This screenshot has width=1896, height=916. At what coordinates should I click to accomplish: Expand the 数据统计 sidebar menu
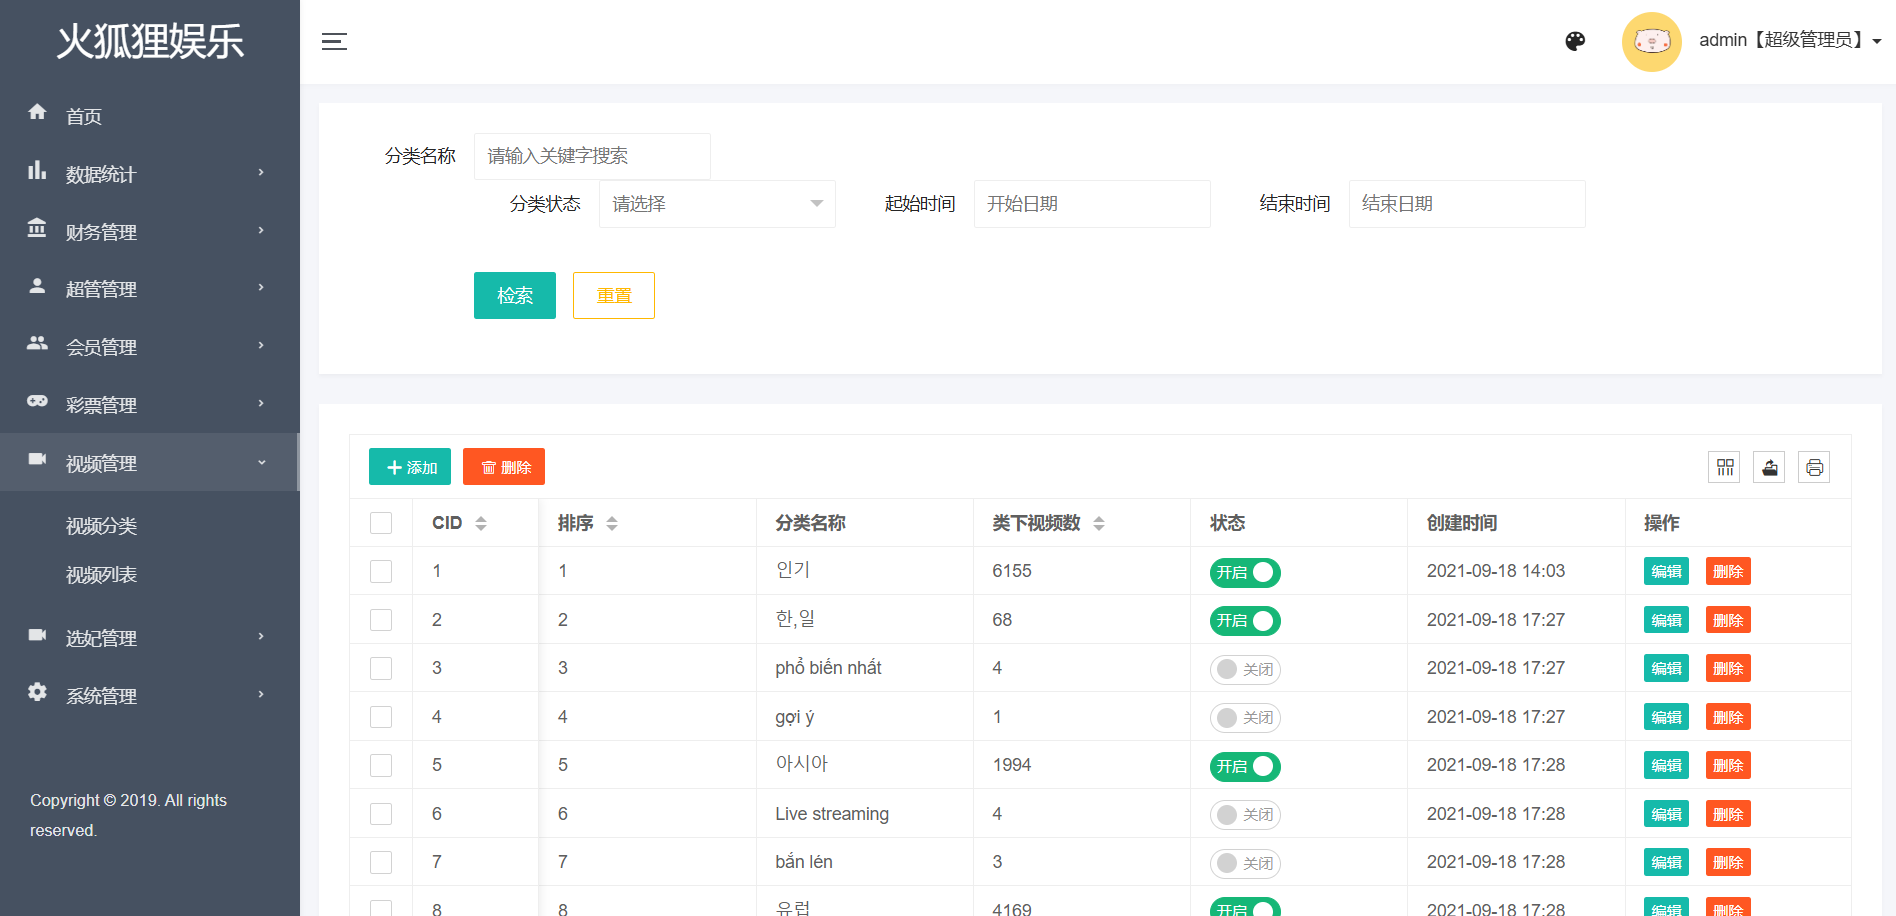[x=150, y=174]
